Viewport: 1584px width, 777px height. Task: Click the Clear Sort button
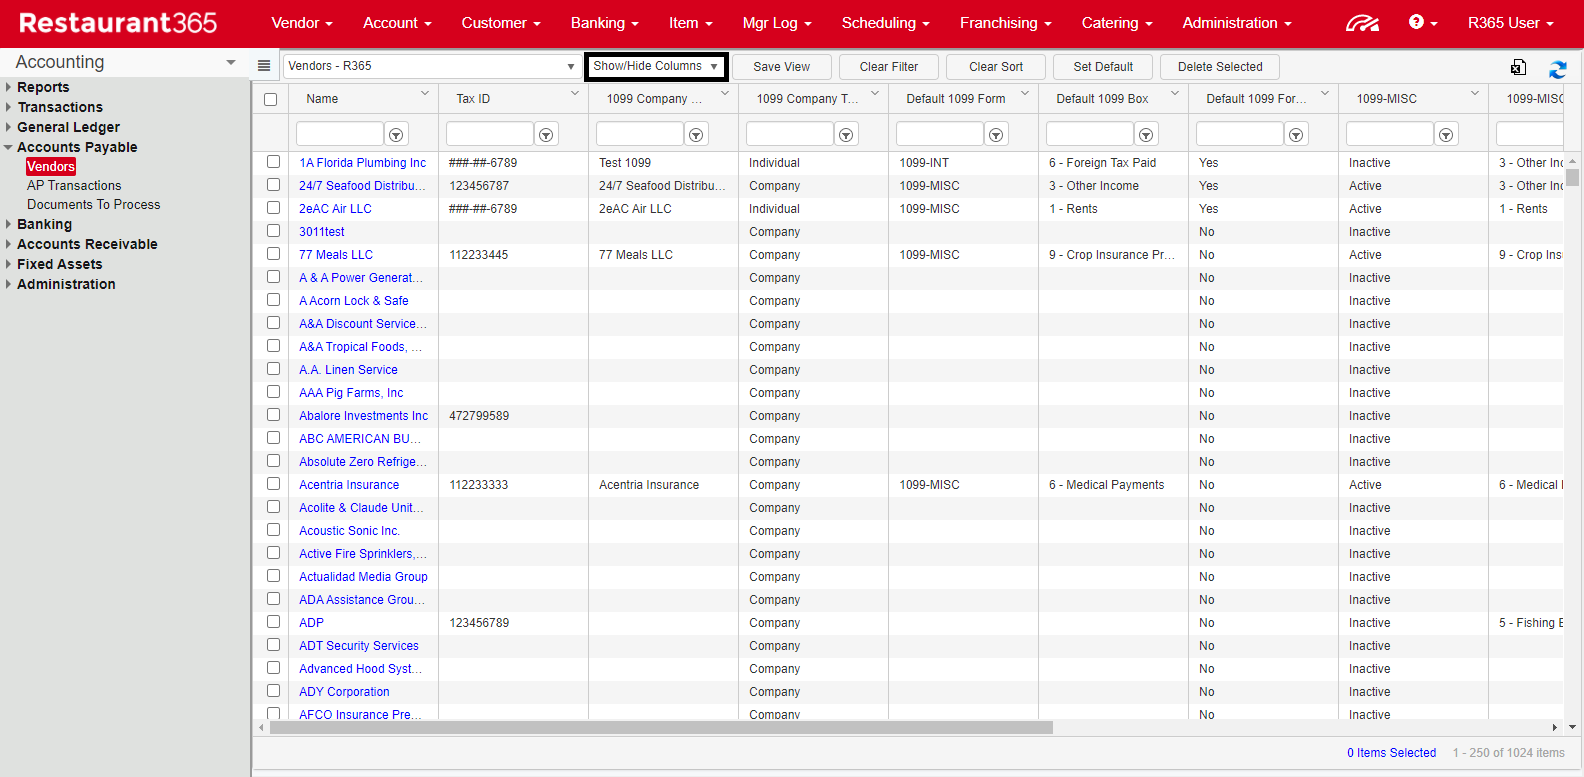click(x=996, y=67)
